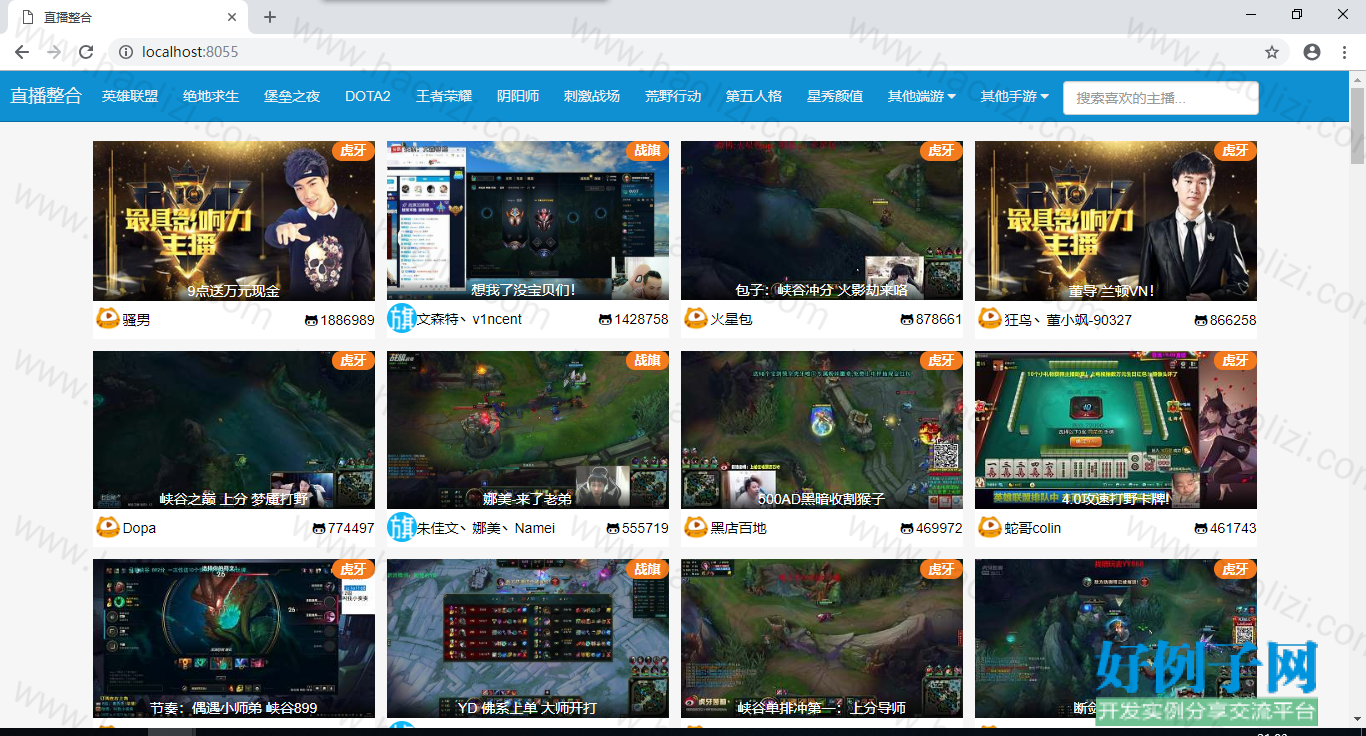1366x736 pixels.
Task: Click the streamer name Dopa
Action: tap(139, 528)
